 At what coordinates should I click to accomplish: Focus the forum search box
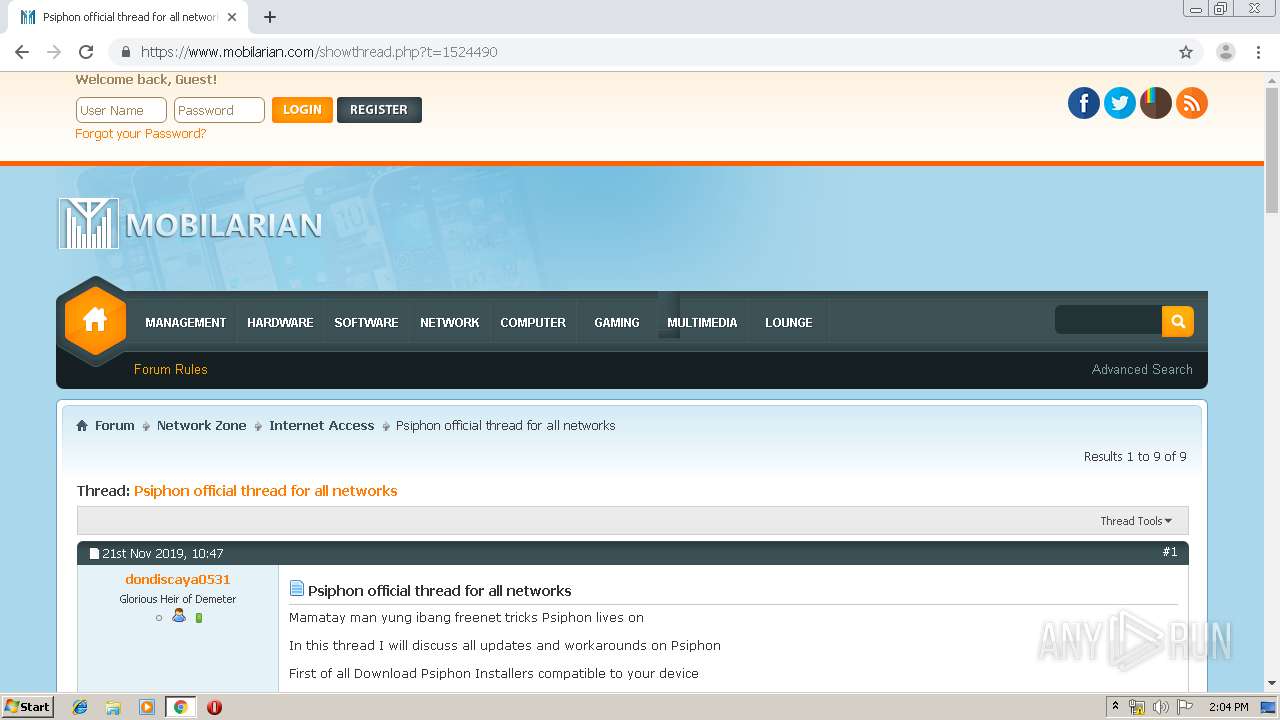pos(1108,321)
